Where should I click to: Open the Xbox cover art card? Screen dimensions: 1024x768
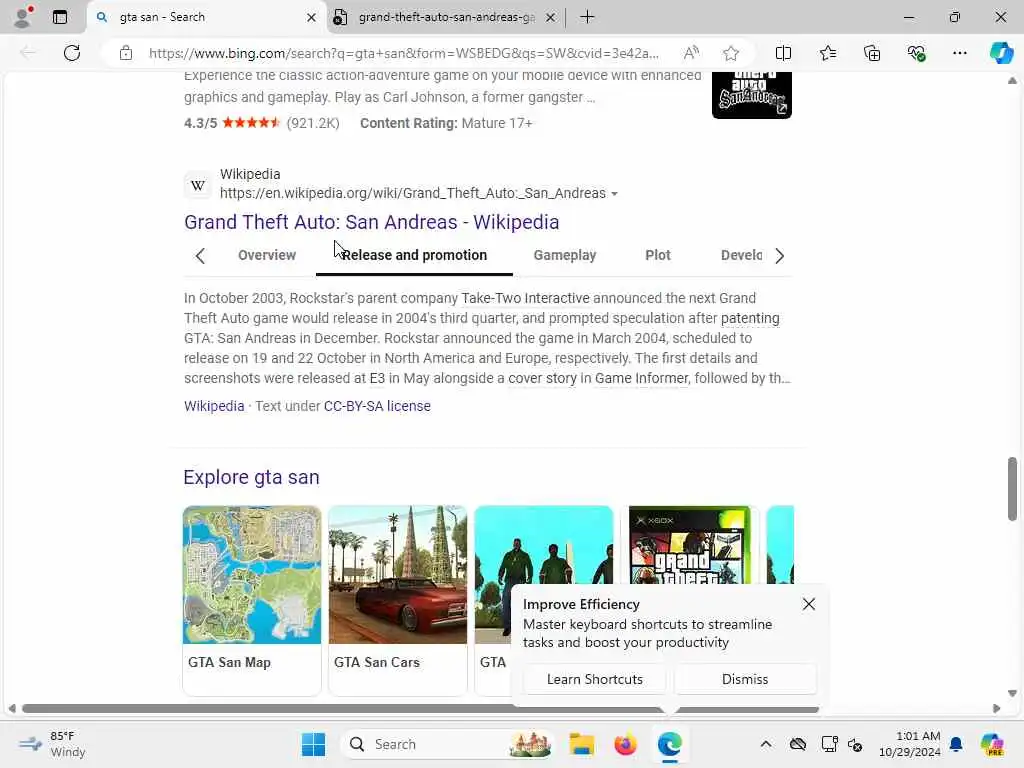click(x=690, y=545)
